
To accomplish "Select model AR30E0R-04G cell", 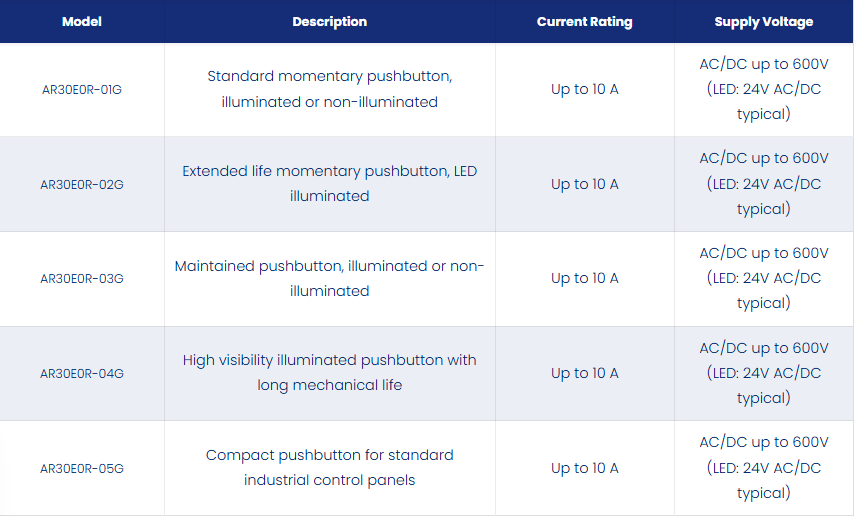I will point(82,373).
